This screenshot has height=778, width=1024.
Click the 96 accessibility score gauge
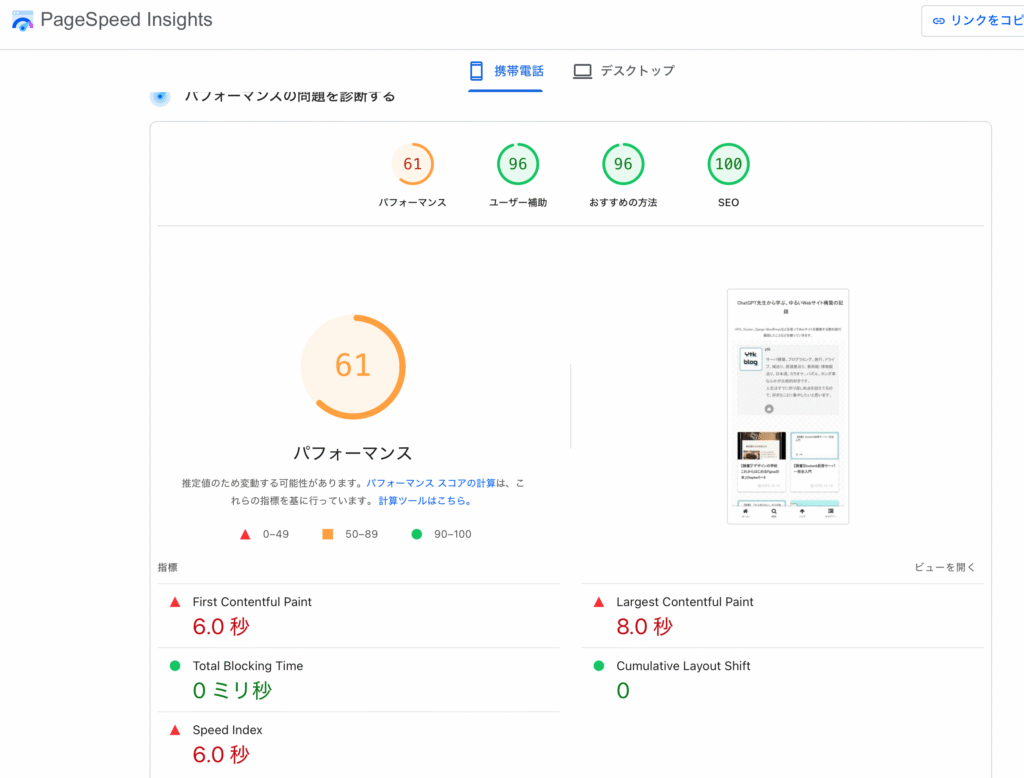[x=517, y=164]
